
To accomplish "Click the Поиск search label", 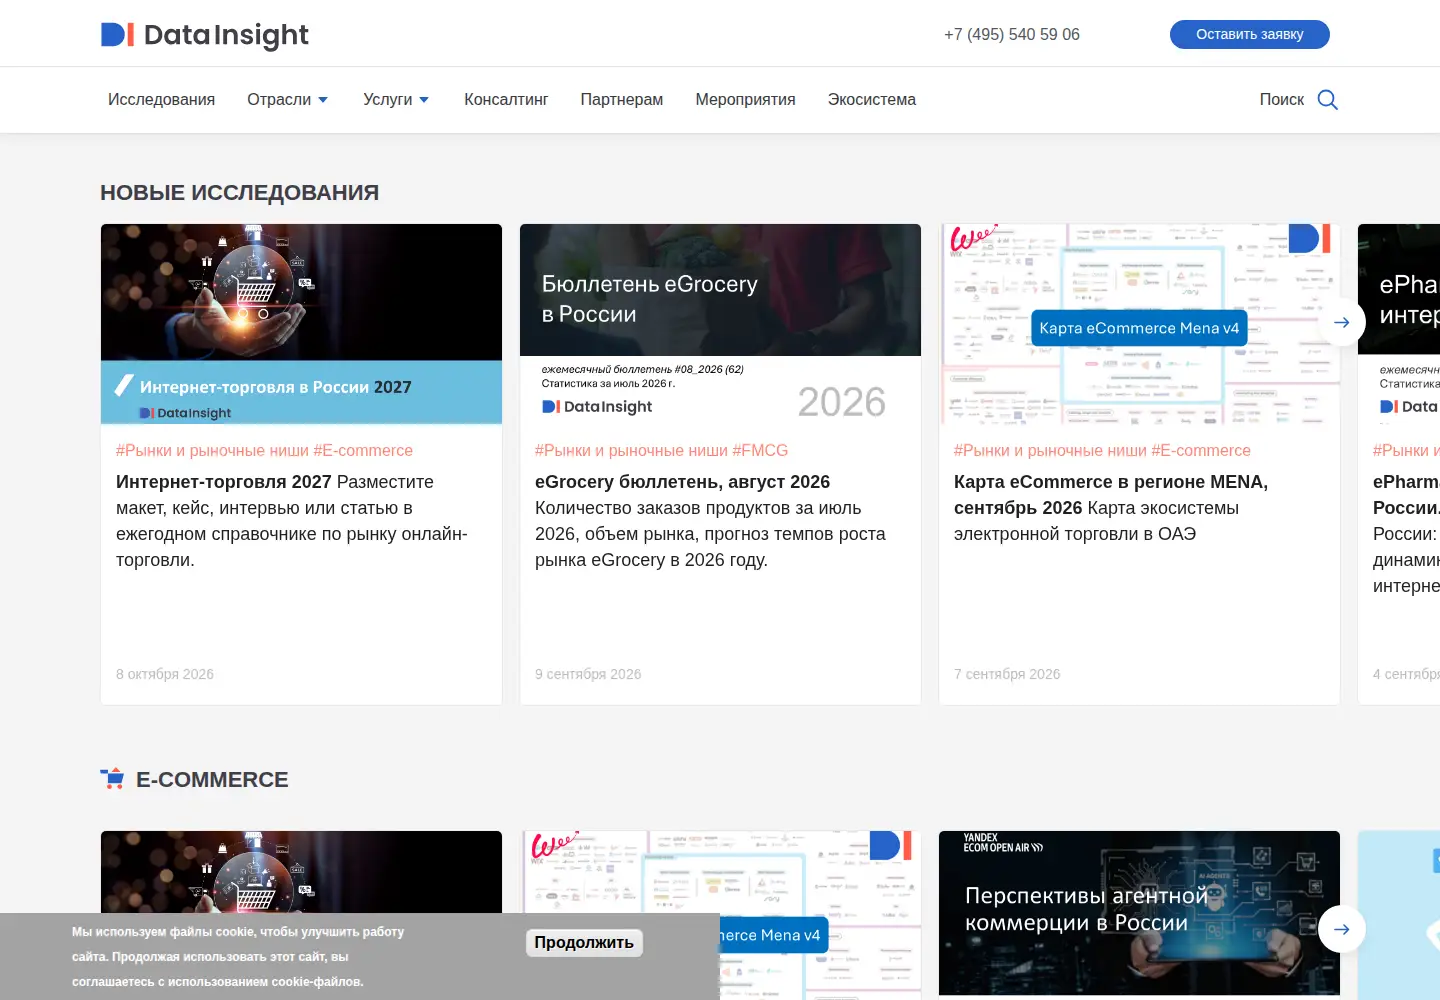I will [x=1281, y=100].
